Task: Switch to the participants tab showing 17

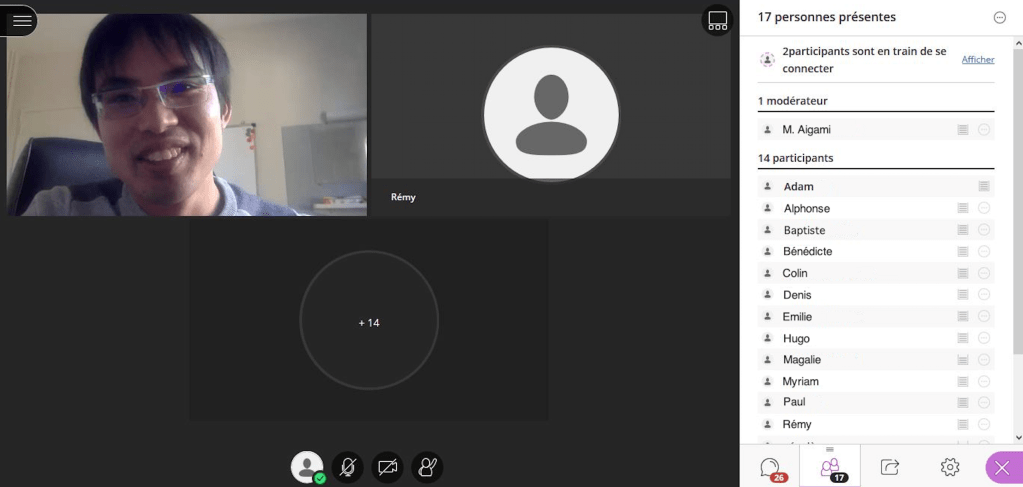Action: [830, 467]
